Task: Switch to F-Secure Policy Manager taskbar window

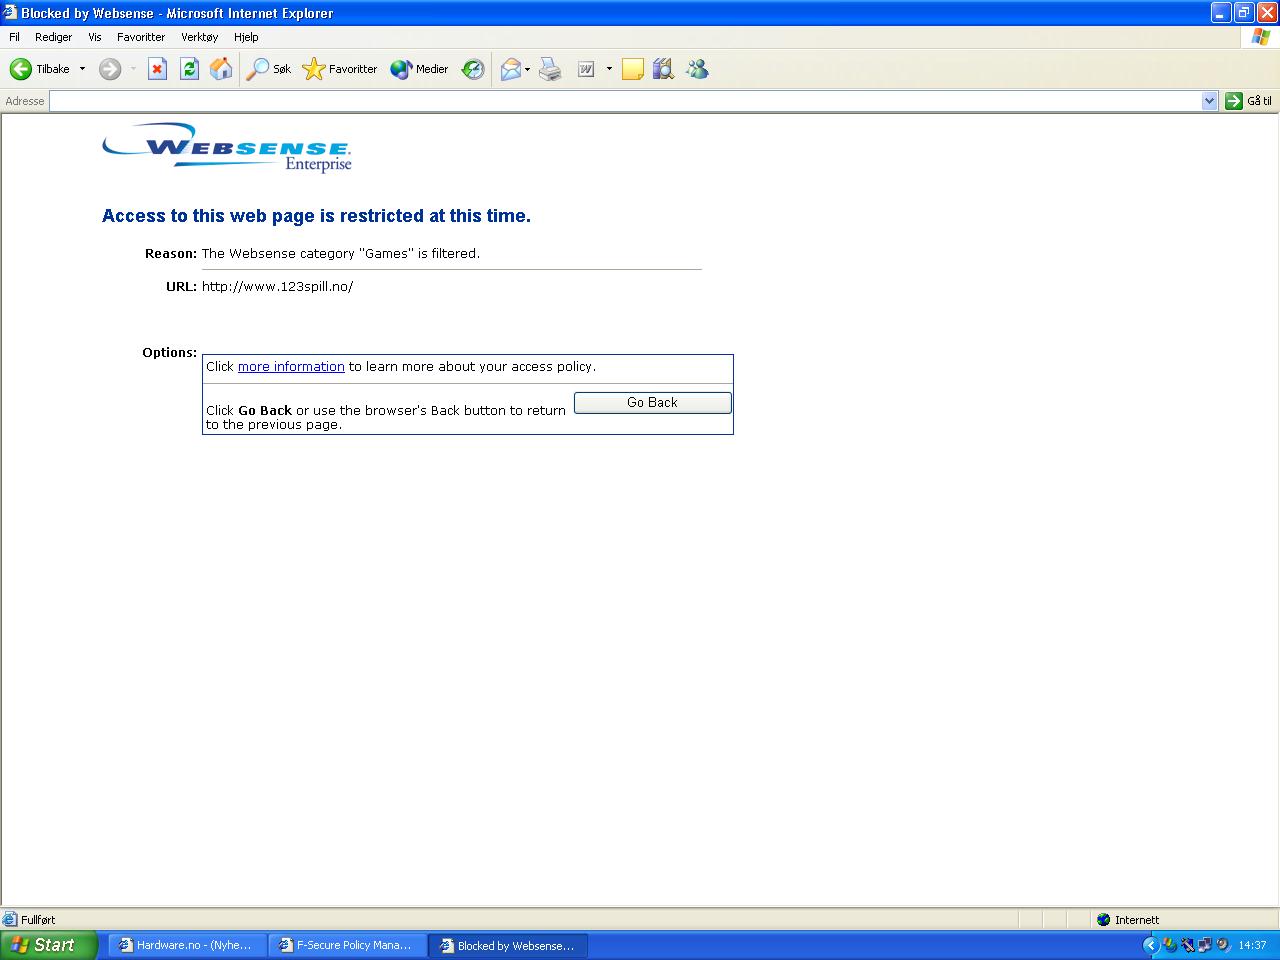Action: pos(348,945)
